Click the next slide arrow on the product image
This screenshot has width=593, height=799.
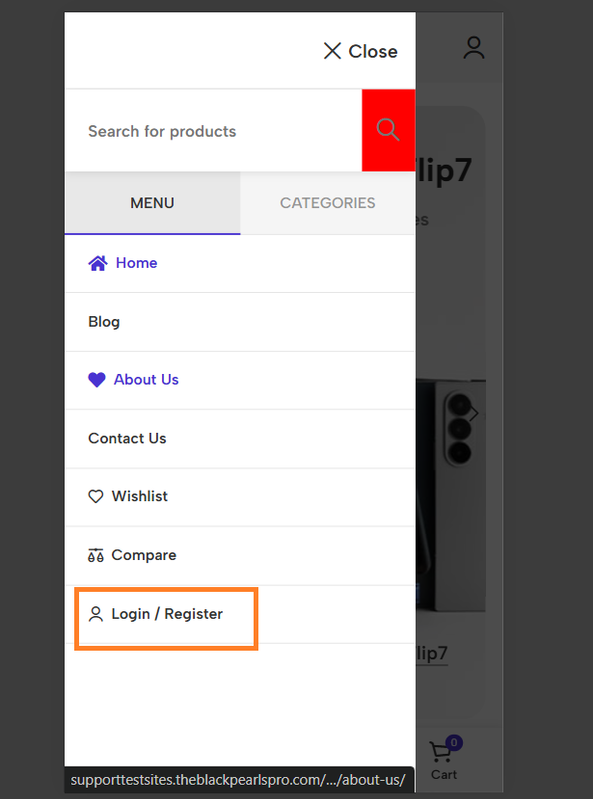[474, 413]
